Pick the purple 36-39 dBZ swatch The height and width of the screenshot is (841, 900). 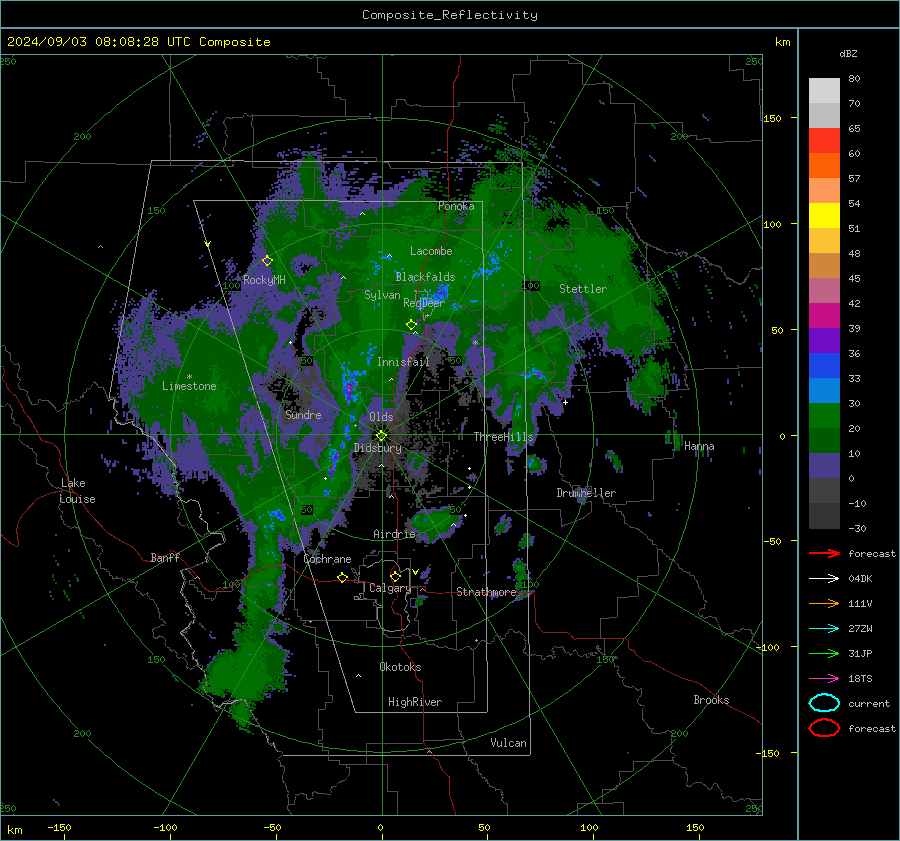(824, 341)
